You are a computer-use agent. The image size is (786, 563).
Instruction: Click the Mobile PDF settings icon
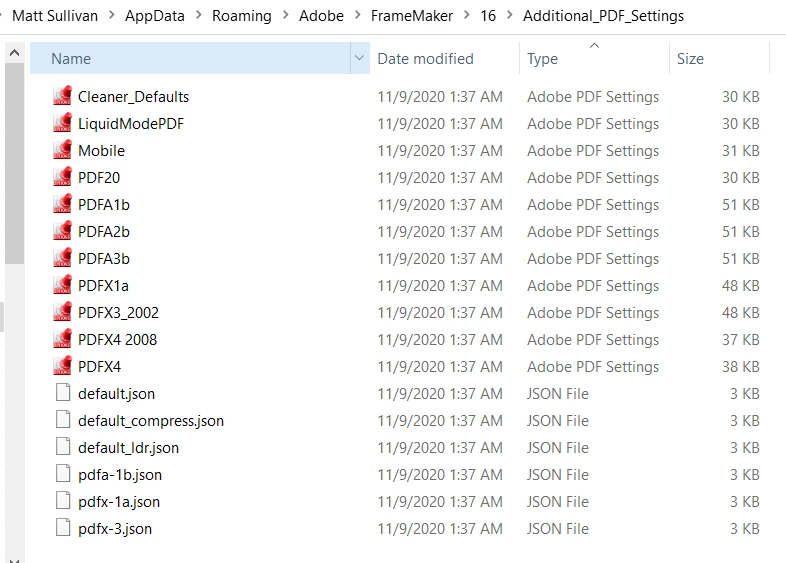coord(63,150)
